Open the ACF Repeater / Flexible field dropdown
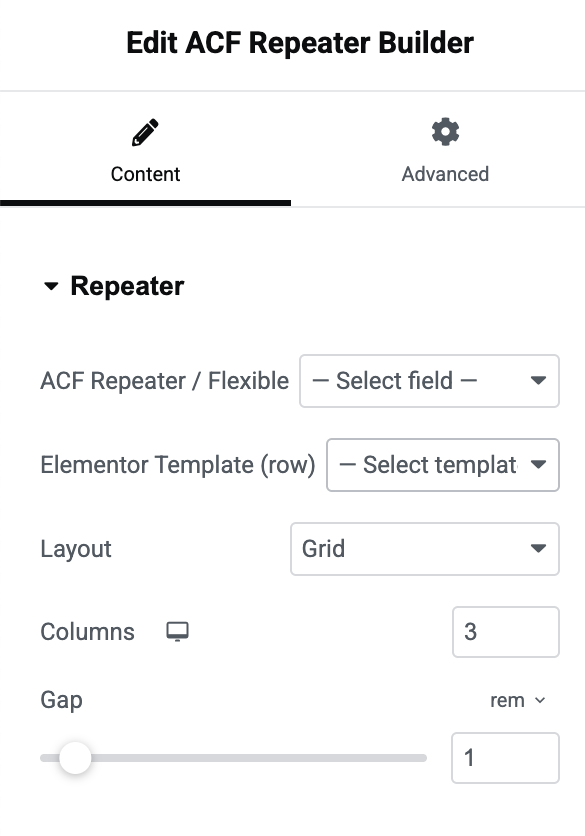 (429, 381)
